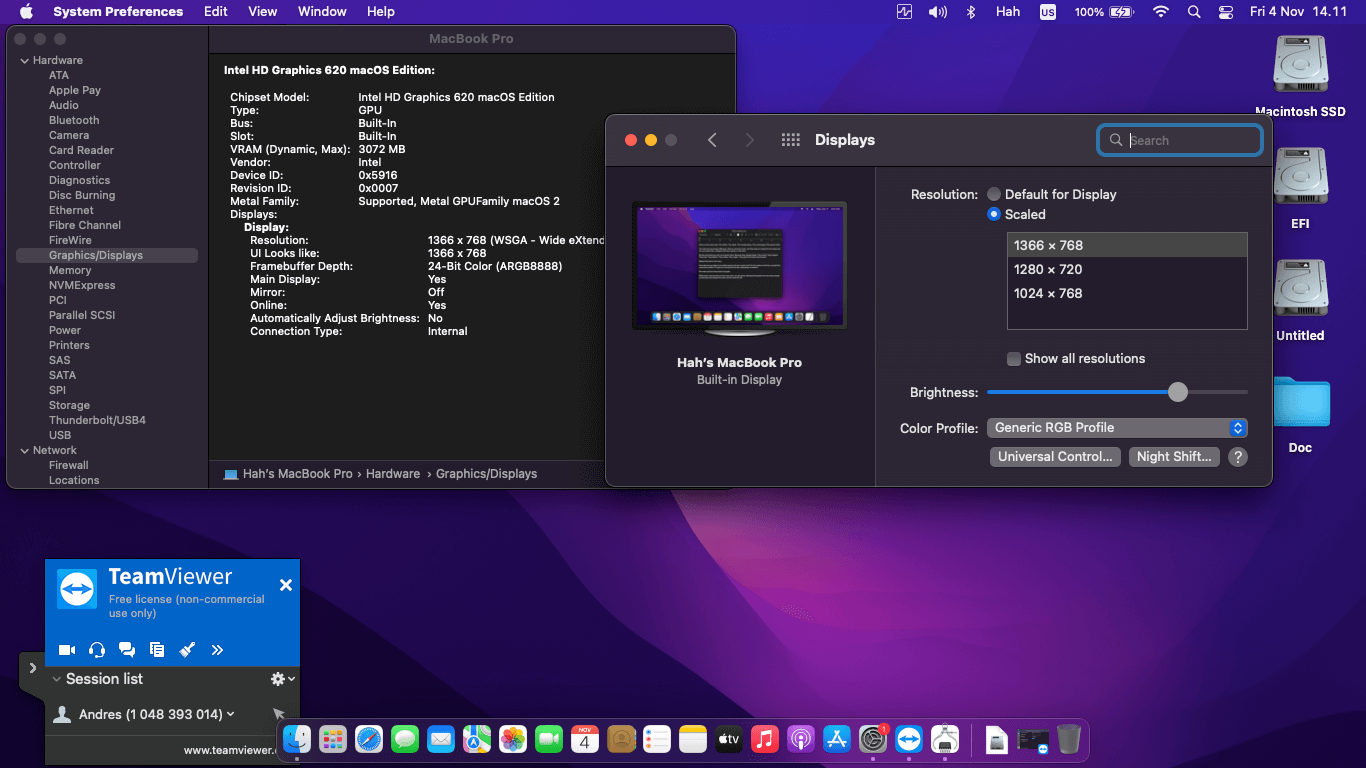The width and height of the screenshot is (1366, 768).
Task: Select the Scaled resolution radio button
Action: [x=994, y=214]
